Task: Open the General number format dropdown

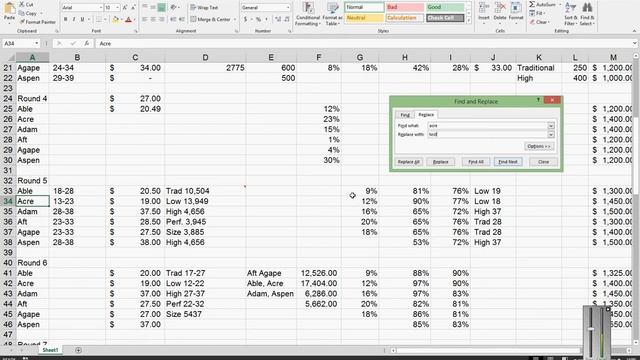Action: coord(288,7)
